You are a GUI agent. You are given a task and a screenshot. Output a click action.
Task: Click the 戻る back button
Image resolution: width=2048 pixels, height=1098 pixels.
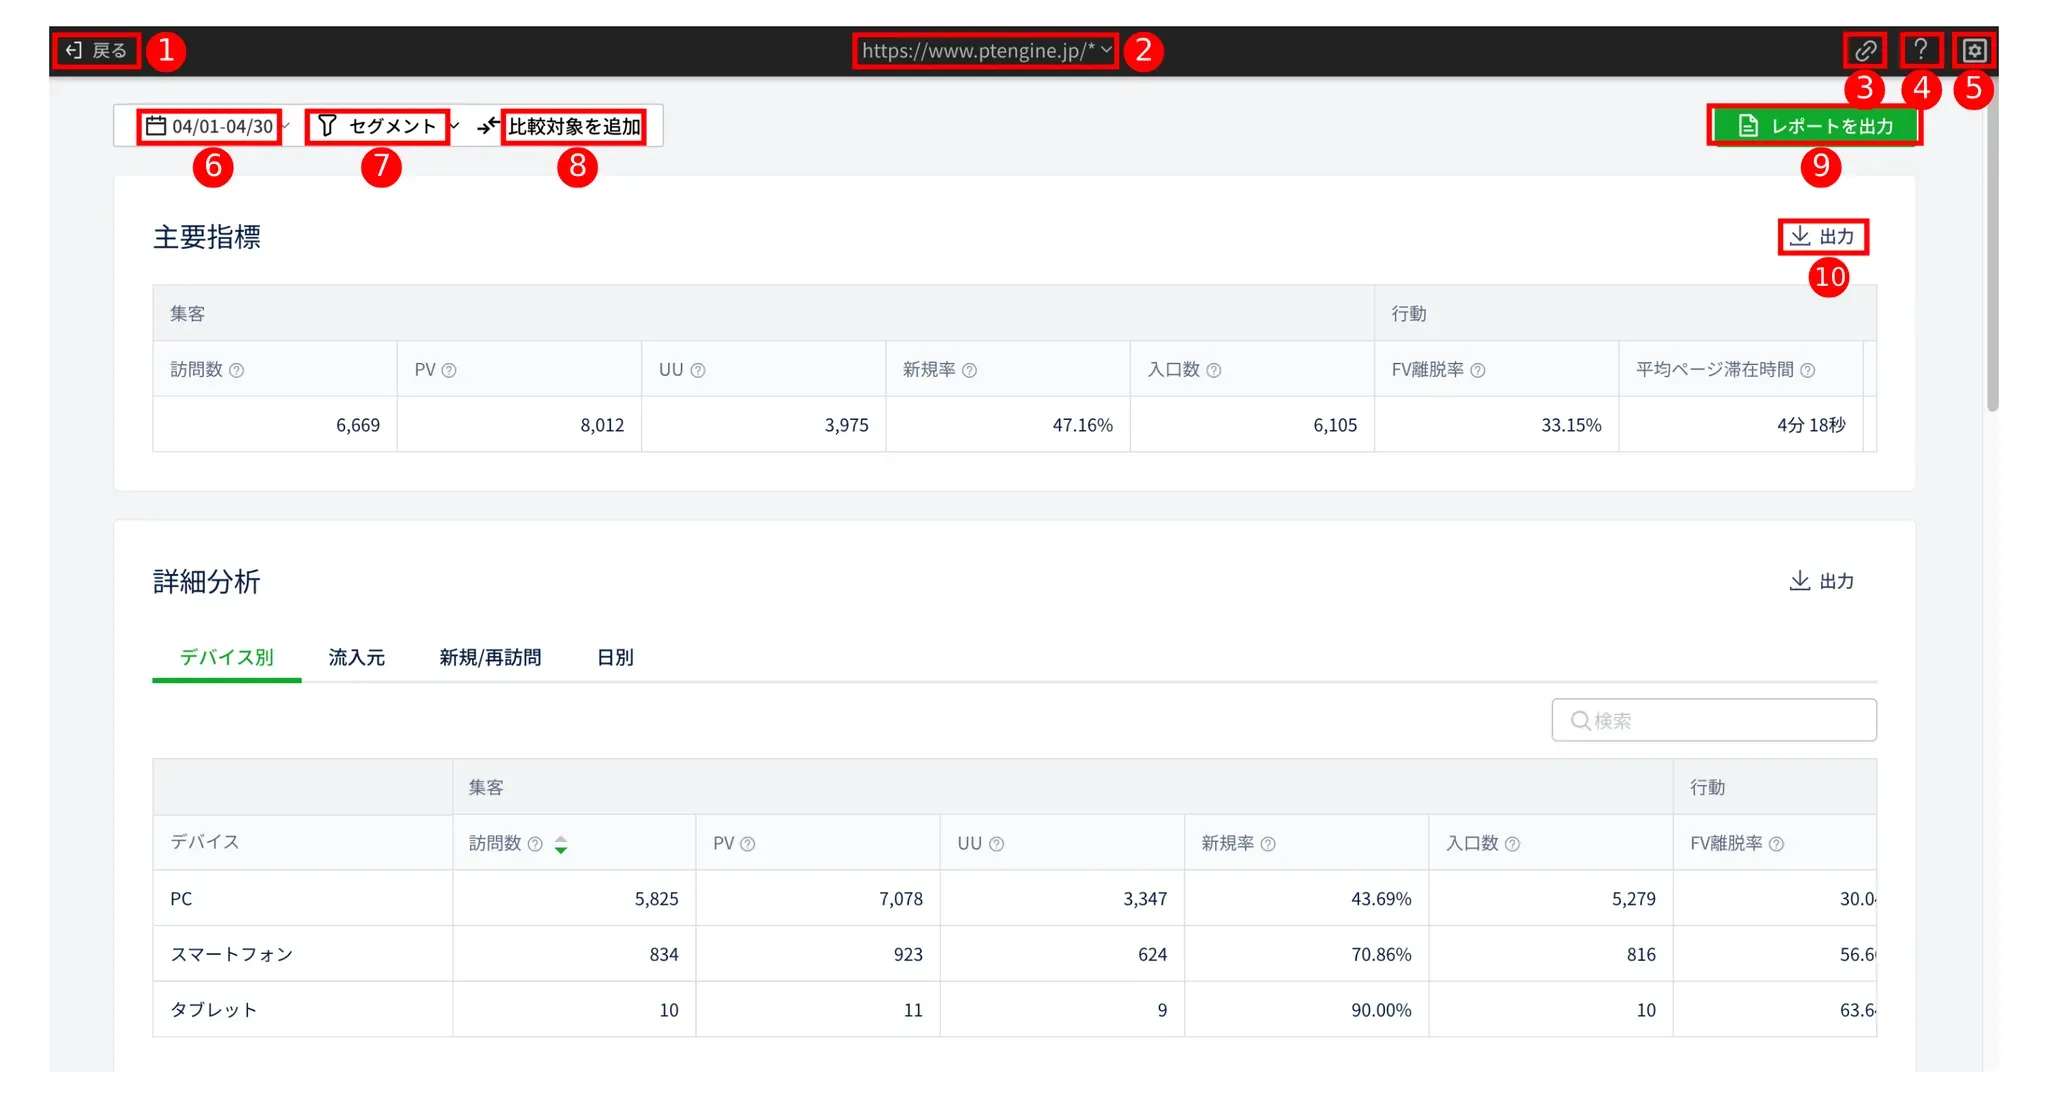[x=97, y=50]
